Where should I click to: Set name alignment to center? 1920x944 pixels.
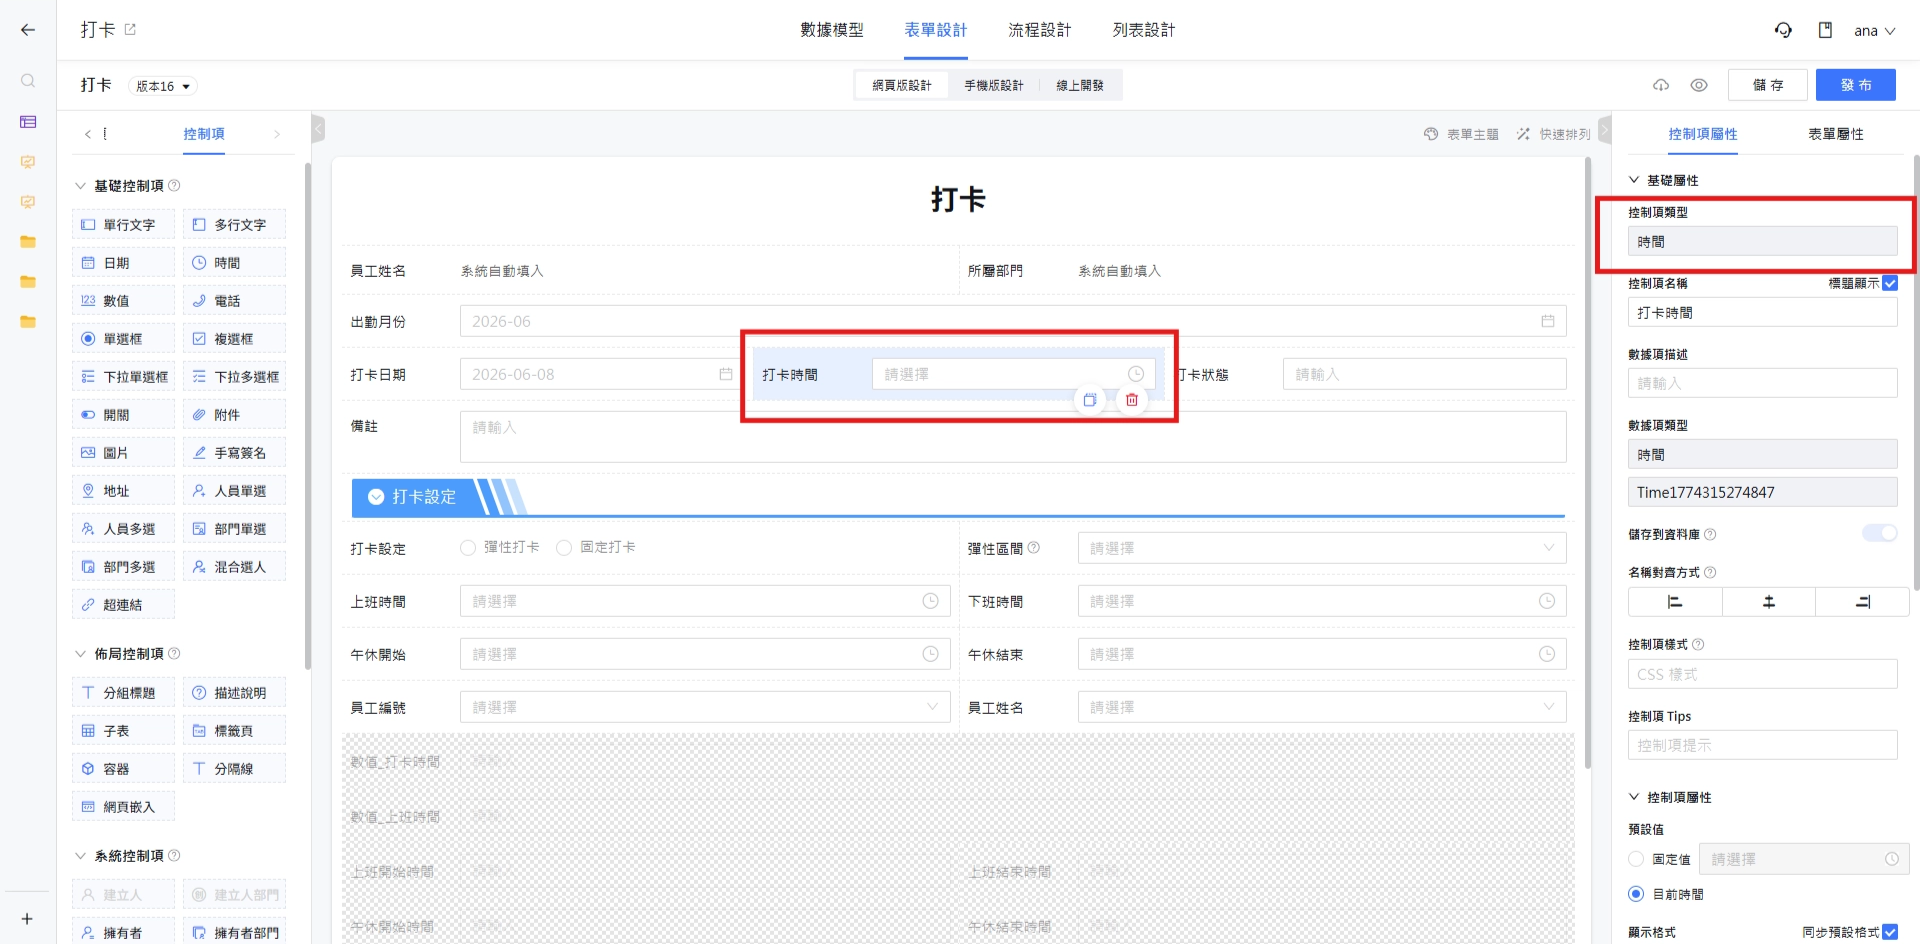(x=1769, y=602)
